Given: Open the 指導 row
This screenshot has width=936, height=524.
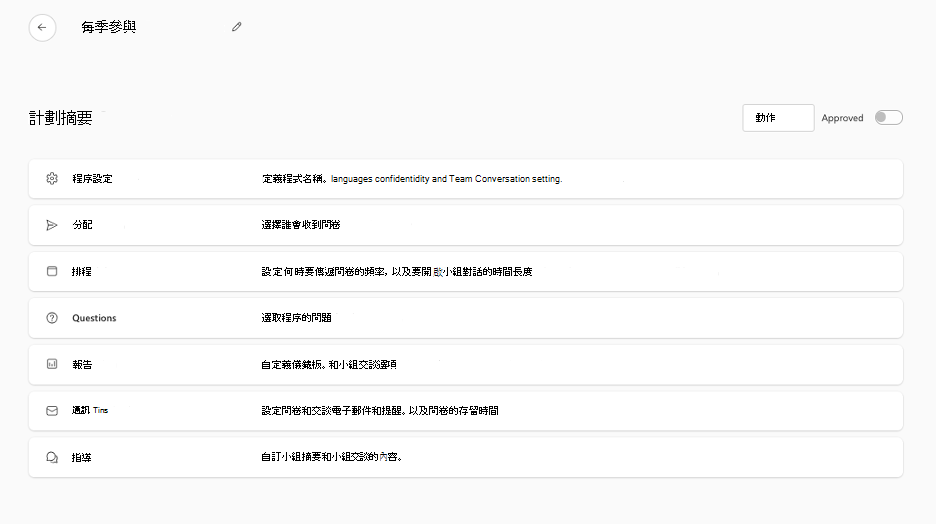Looking at the screenshot, I should pos(466,457).
